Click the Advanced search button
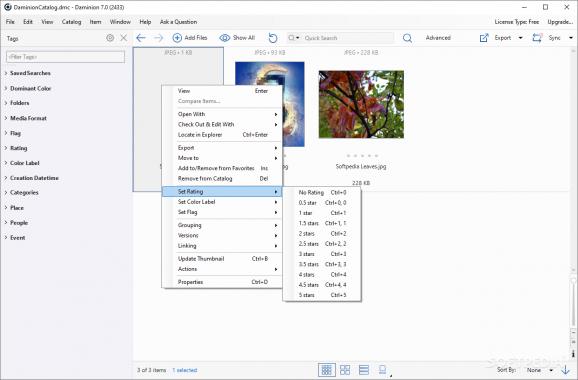Image resolution: width=578 pixels, height=380 pixels. (438, 38)
